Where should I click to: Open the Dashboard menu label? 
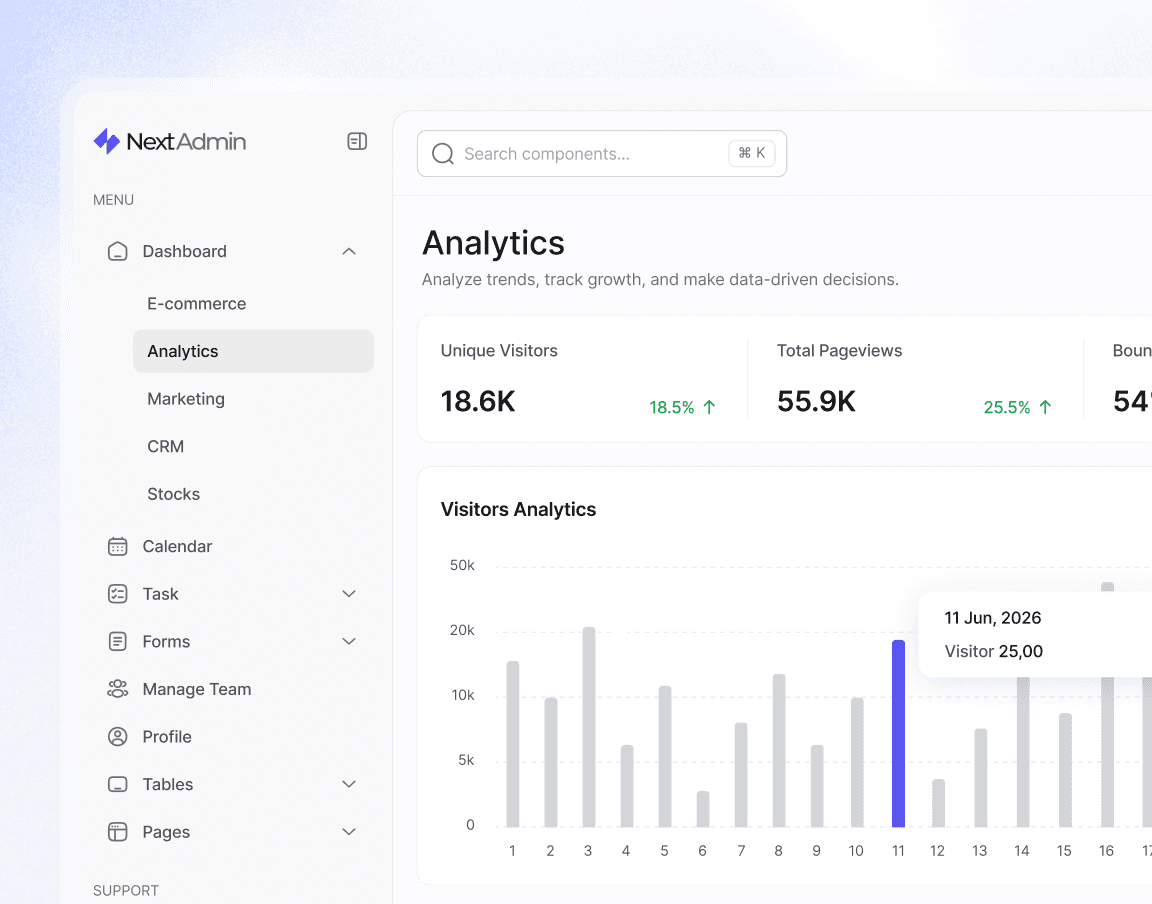pos(184,251)
